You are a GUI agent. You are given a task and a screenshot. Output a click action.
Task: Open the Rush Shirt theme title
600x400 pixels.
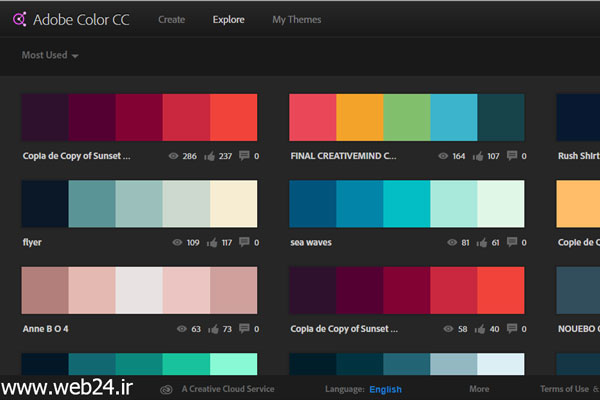[579, 156]
